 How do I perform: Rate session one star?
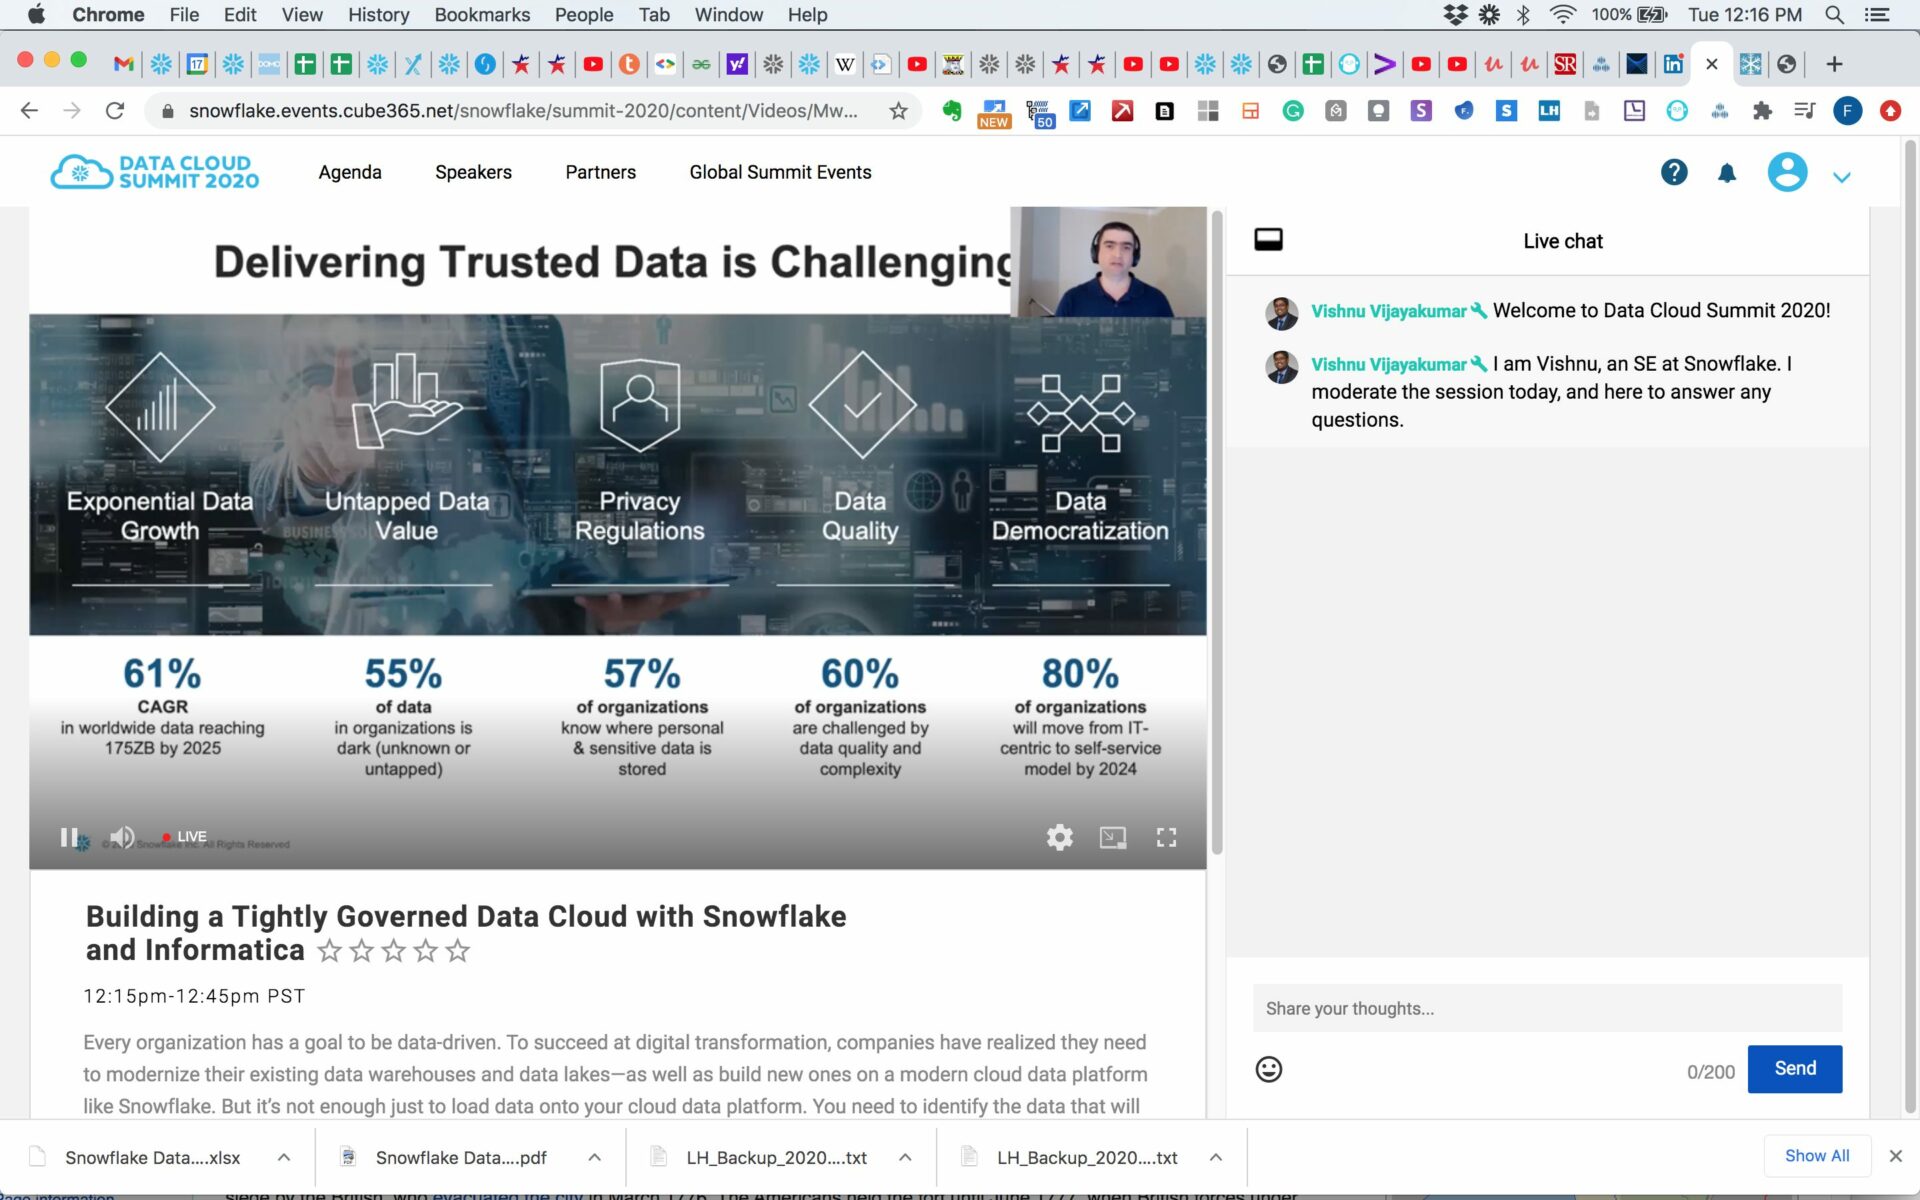click(329, 951)
